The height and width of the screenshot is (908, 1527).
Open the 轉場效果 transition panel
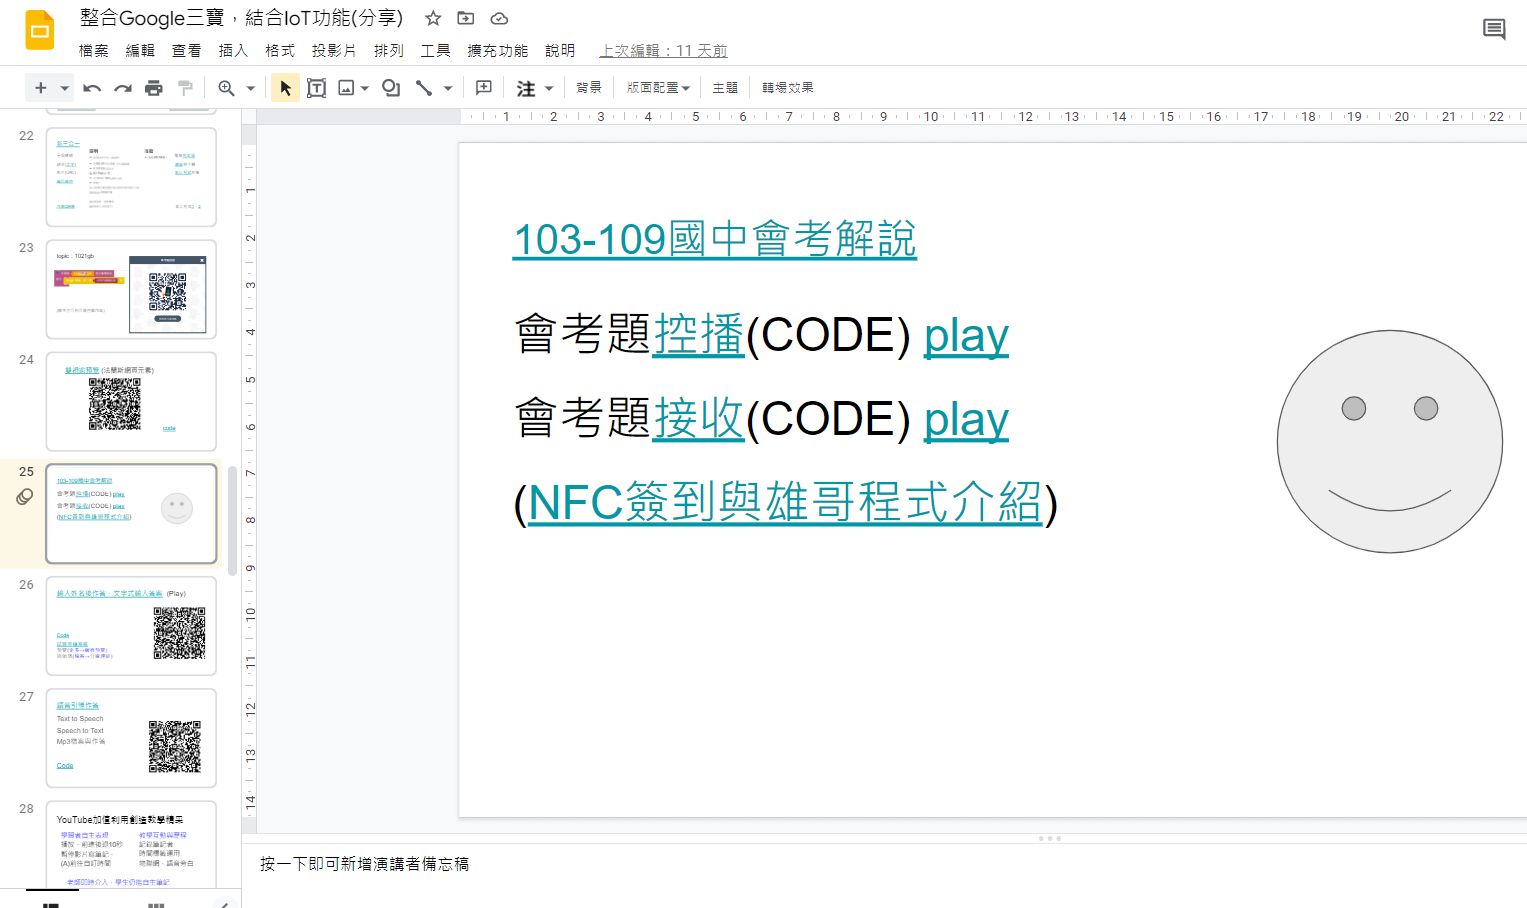788,88
